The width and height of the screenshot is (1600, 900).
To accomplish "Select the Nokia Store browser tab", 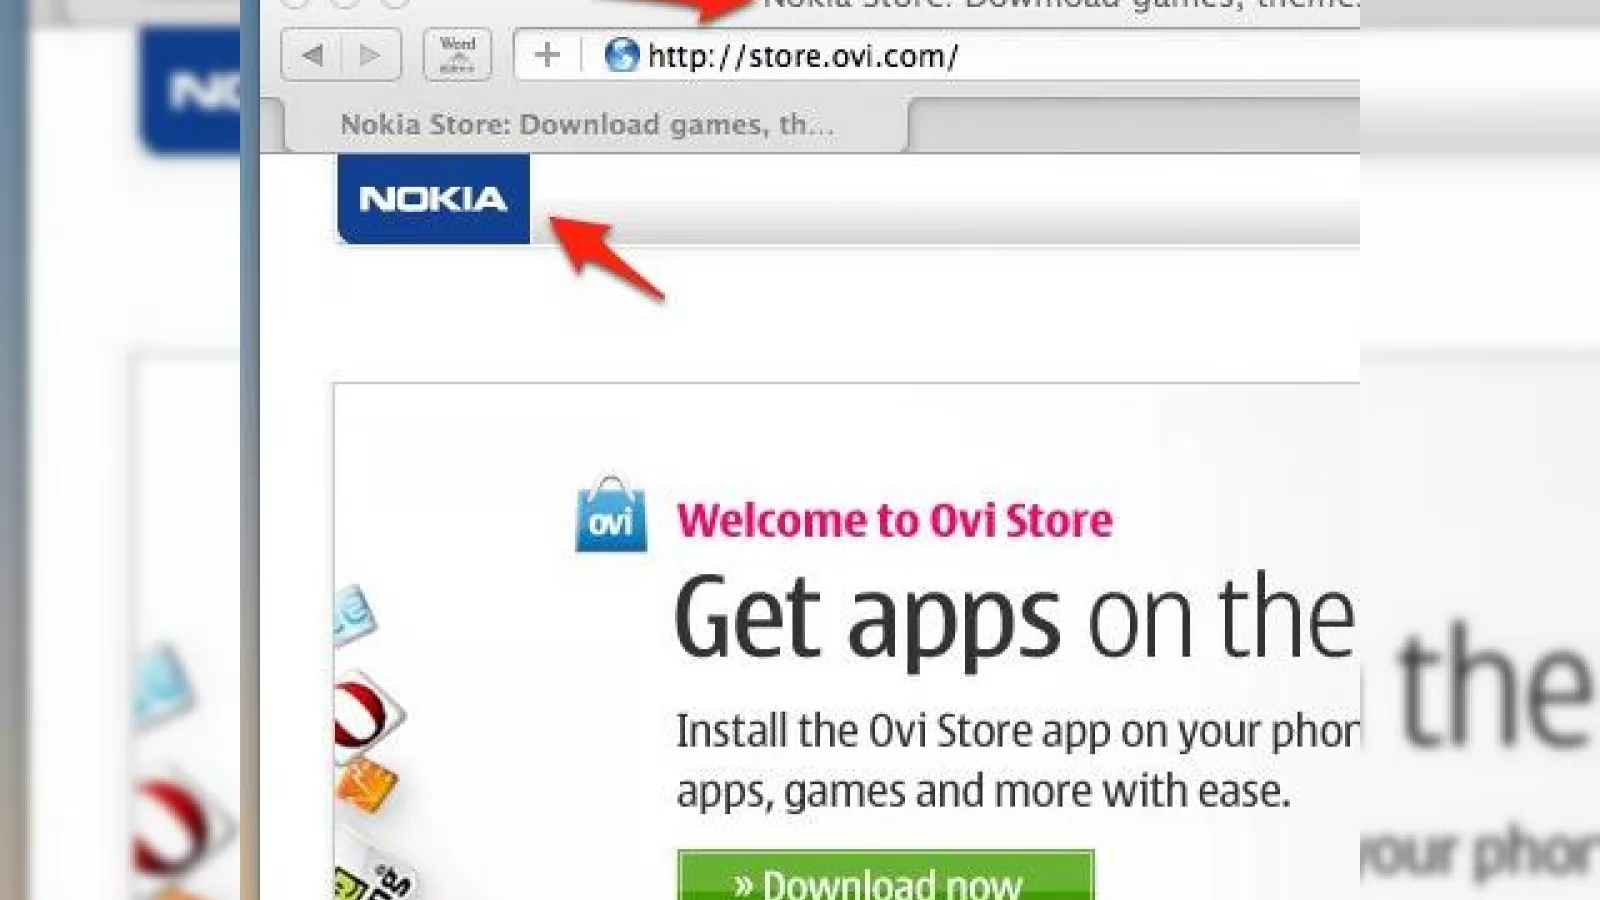I will tap(596, 125).
